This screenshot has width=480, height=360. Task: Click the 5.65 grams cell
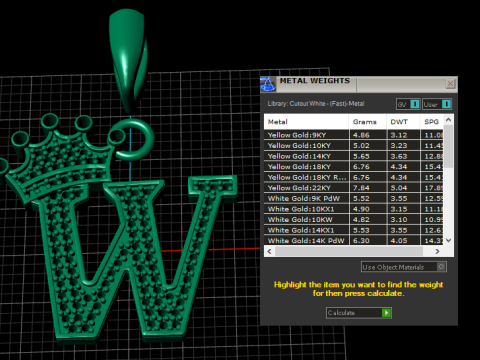tap(368, 156)
